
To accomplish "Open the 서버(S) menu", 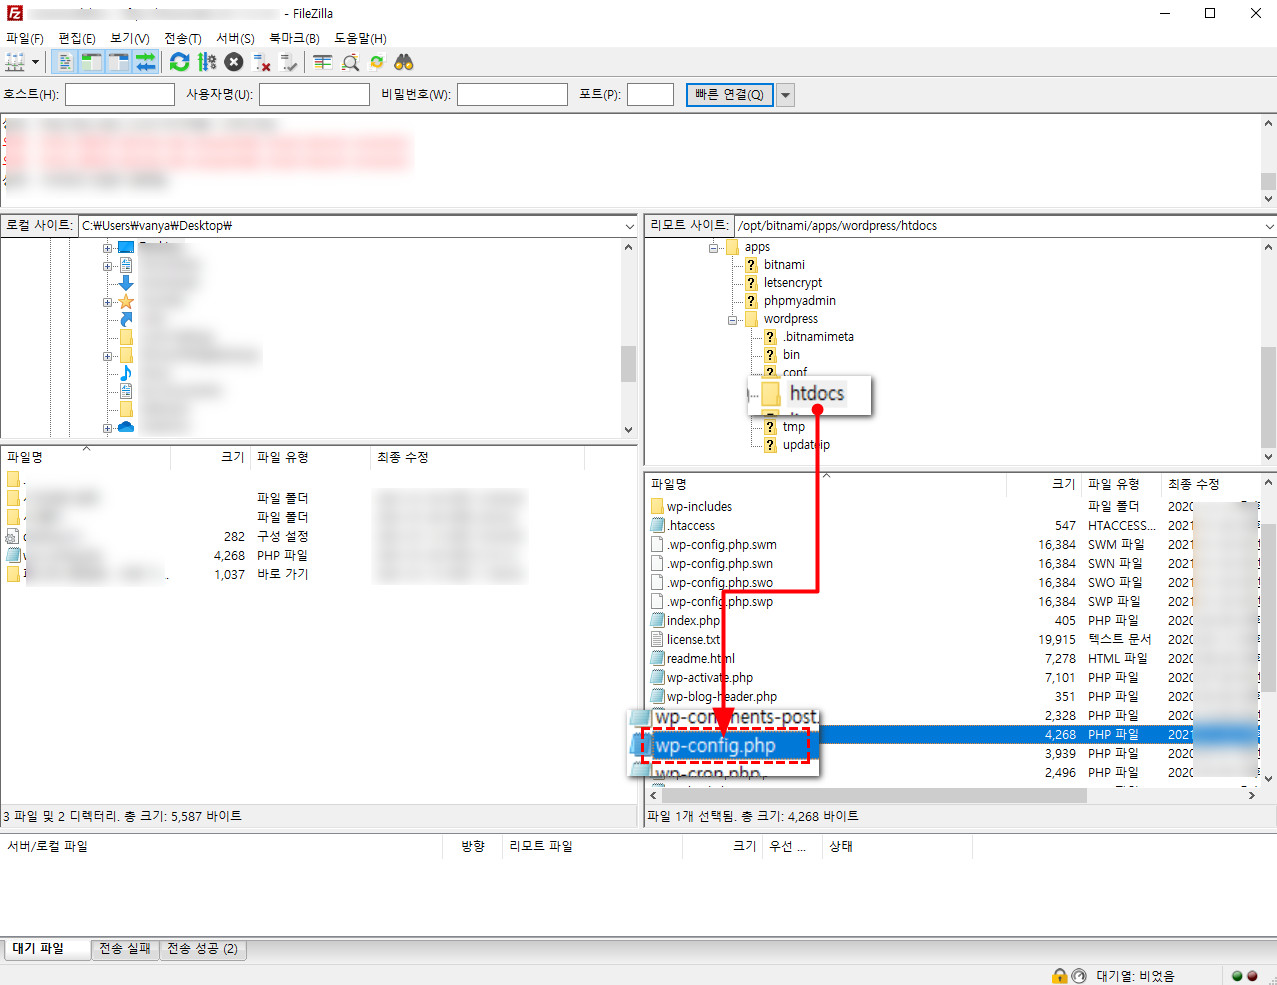I will [x=235, y=38].
